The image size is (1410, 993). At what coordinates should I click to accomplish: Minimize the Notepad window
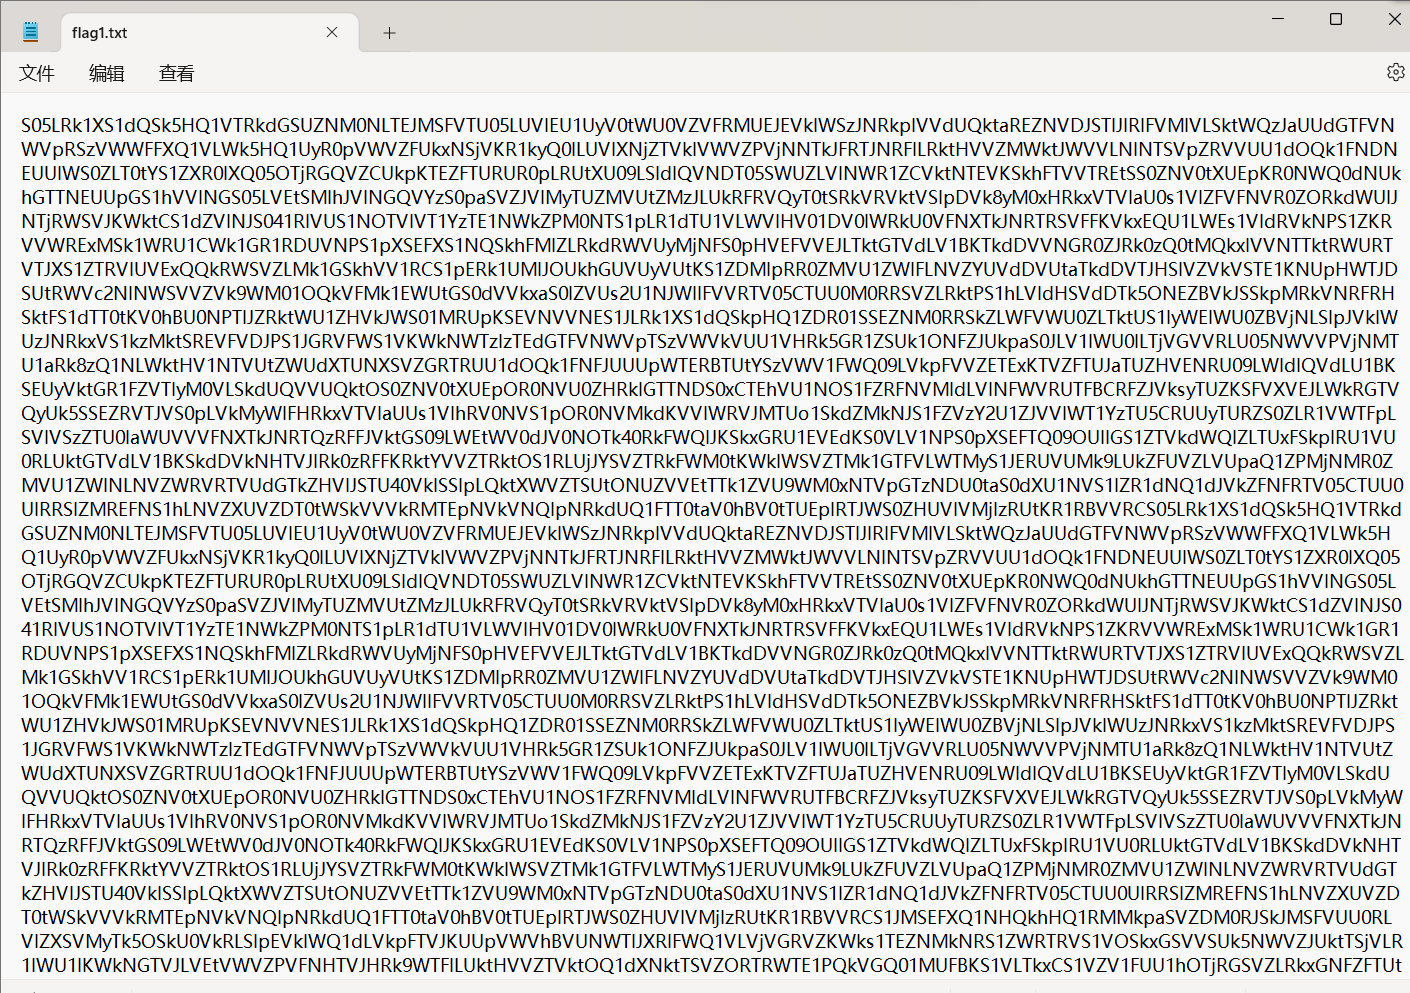[x=1279, y=19]
